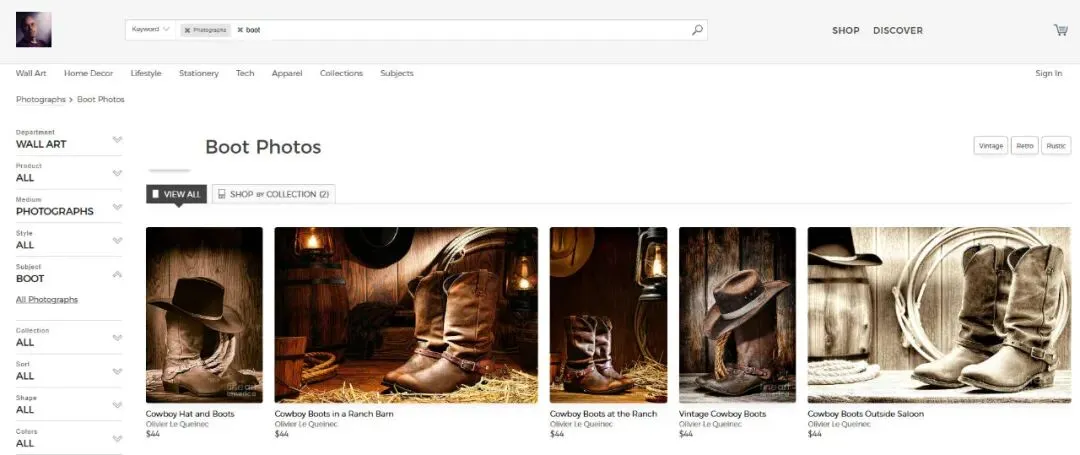Collapse the Subject Boot filter
1080x455 pixels.
[x=117, y=274]
